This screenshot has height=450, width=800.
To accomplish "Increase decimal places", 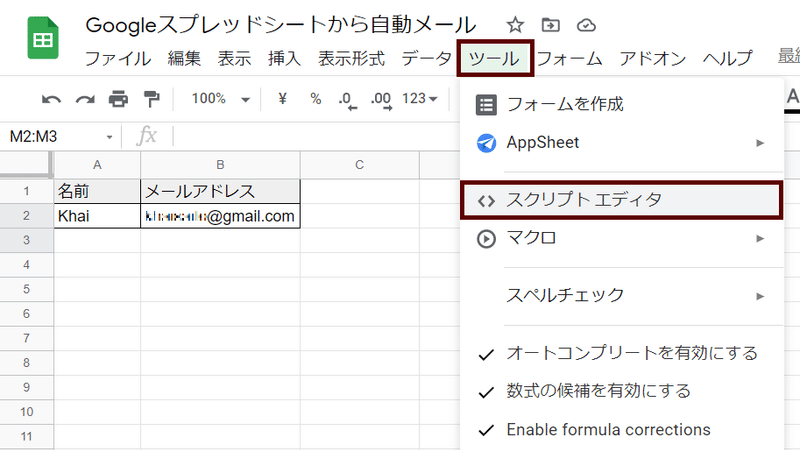I will pyautogui.click(x=382, y=99).
